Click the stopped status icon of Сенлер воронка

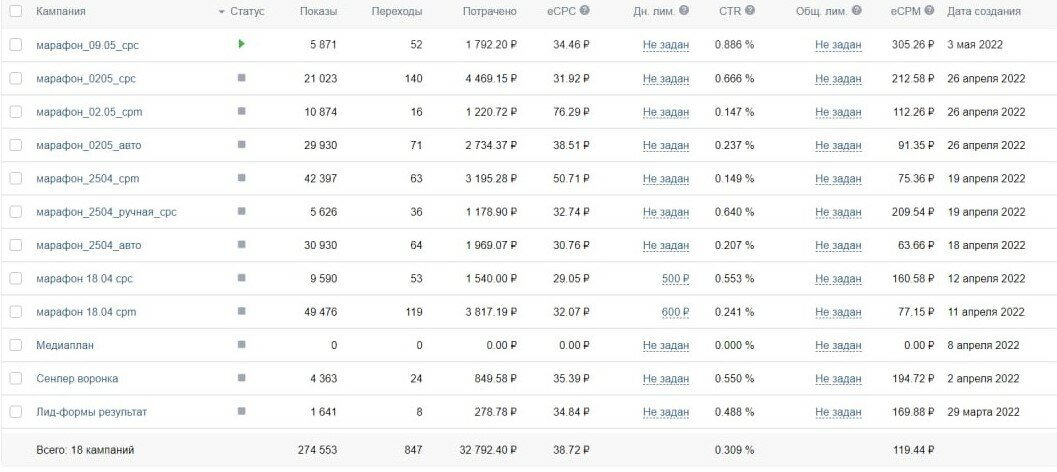click(x=241, y=378)
